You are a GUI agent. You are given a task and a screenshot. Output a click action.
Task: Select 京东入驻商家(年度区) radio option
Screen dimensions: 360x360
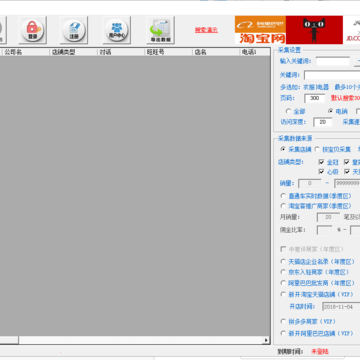283,272
